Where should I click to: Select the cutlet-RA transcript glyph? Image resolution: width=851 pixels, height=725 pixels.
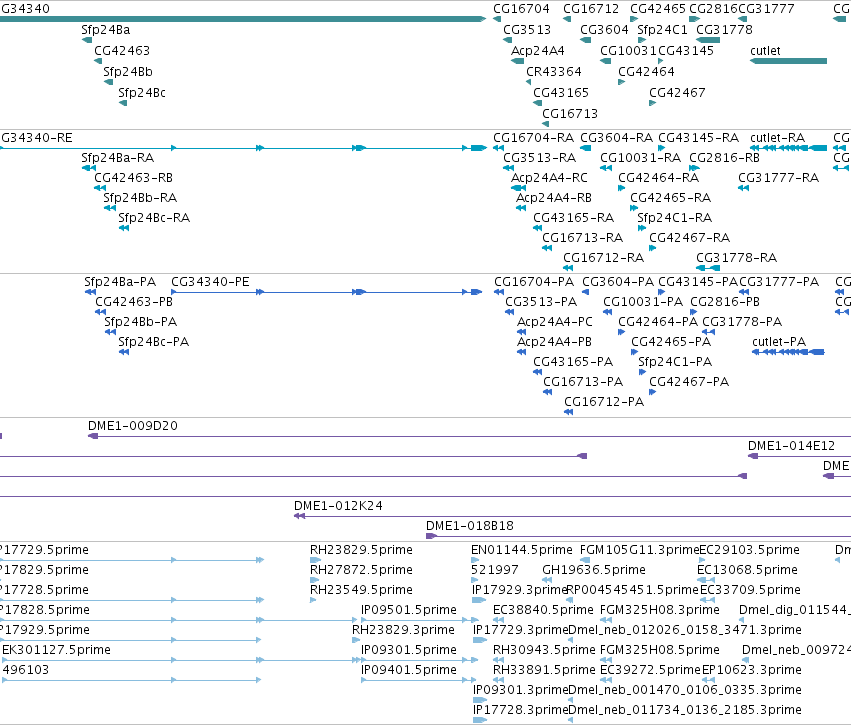click(788, 148)
